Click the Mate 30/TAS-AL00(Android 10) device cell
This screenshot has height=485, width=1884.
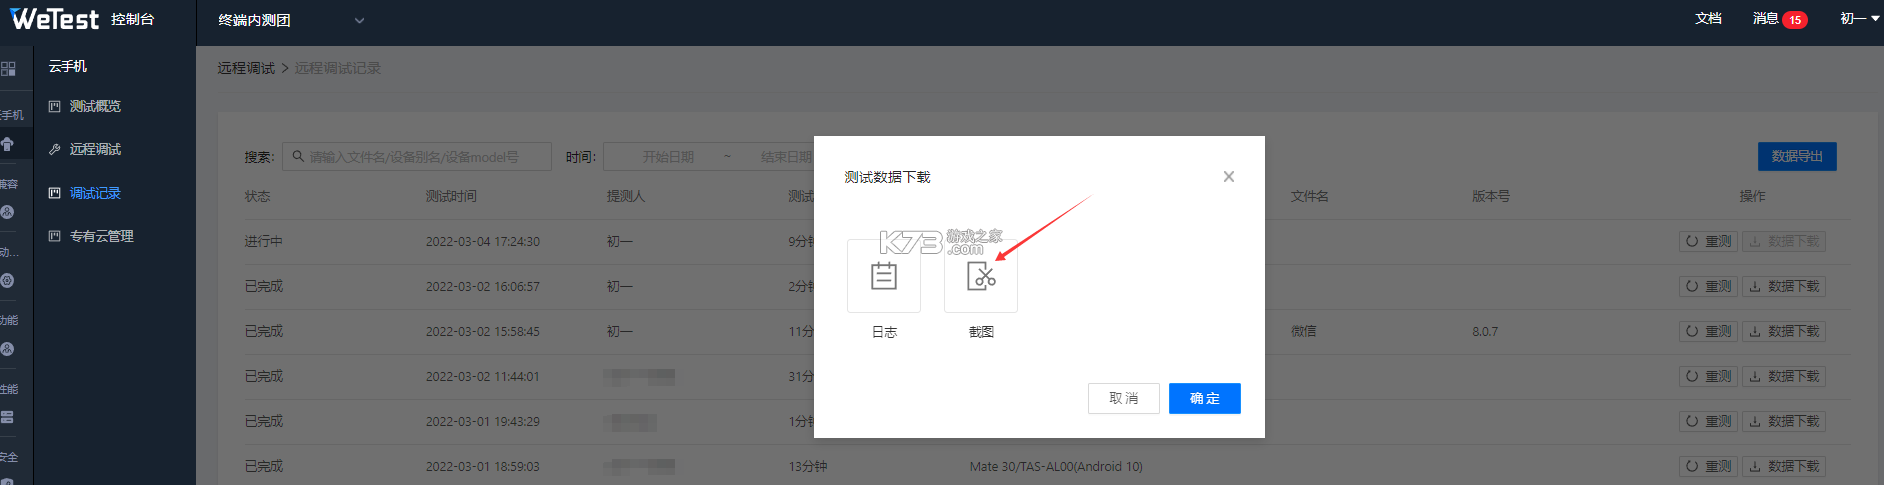1056,466
